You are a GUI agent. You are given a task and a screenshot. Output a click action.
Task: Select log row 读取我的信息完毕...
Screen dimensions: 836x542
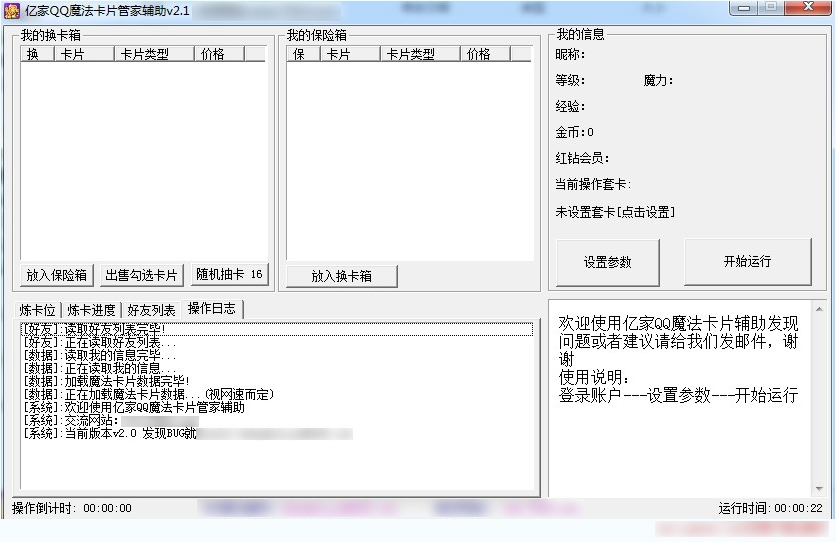pyautogui.click(x=277, y=355)
